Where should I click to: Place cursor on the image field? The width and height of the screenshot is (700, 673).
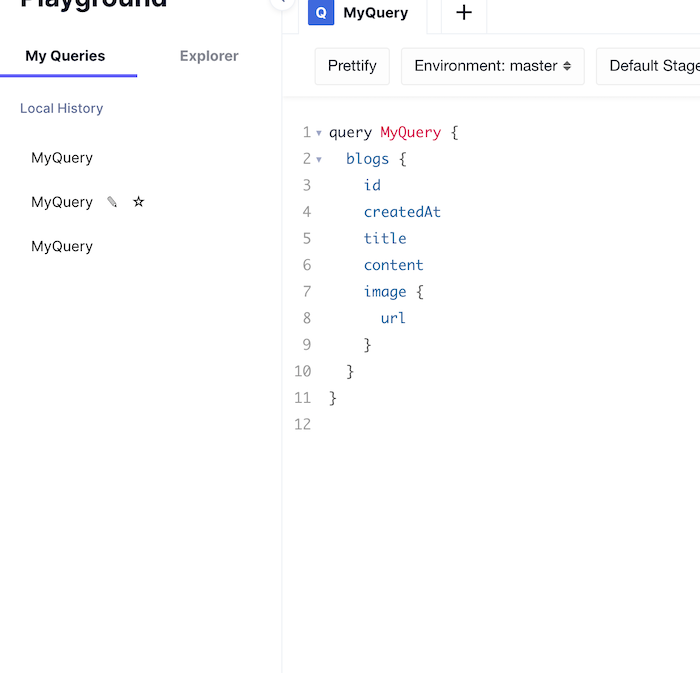(x=385, y=292)
